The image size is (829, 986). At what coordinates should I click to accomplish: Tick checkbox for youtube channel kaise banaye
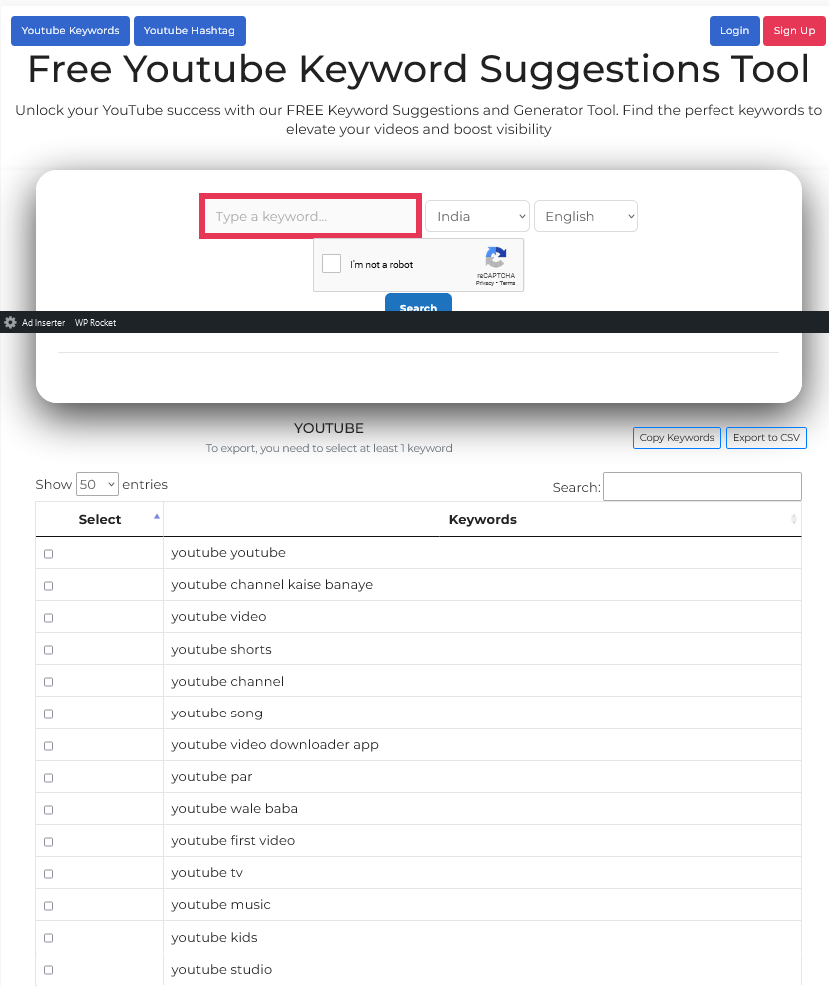coord(48,586)
